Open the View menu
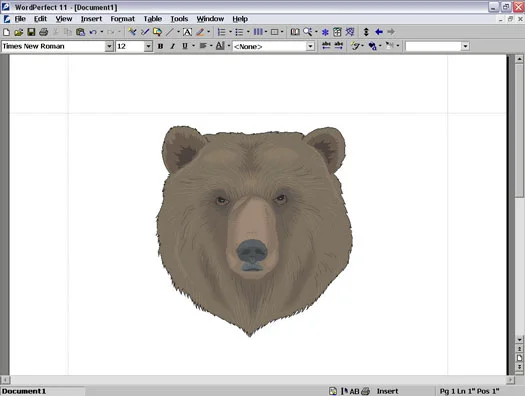Image resolution: width=525 pixels, height=396 pixels. [x=64, y=19]
